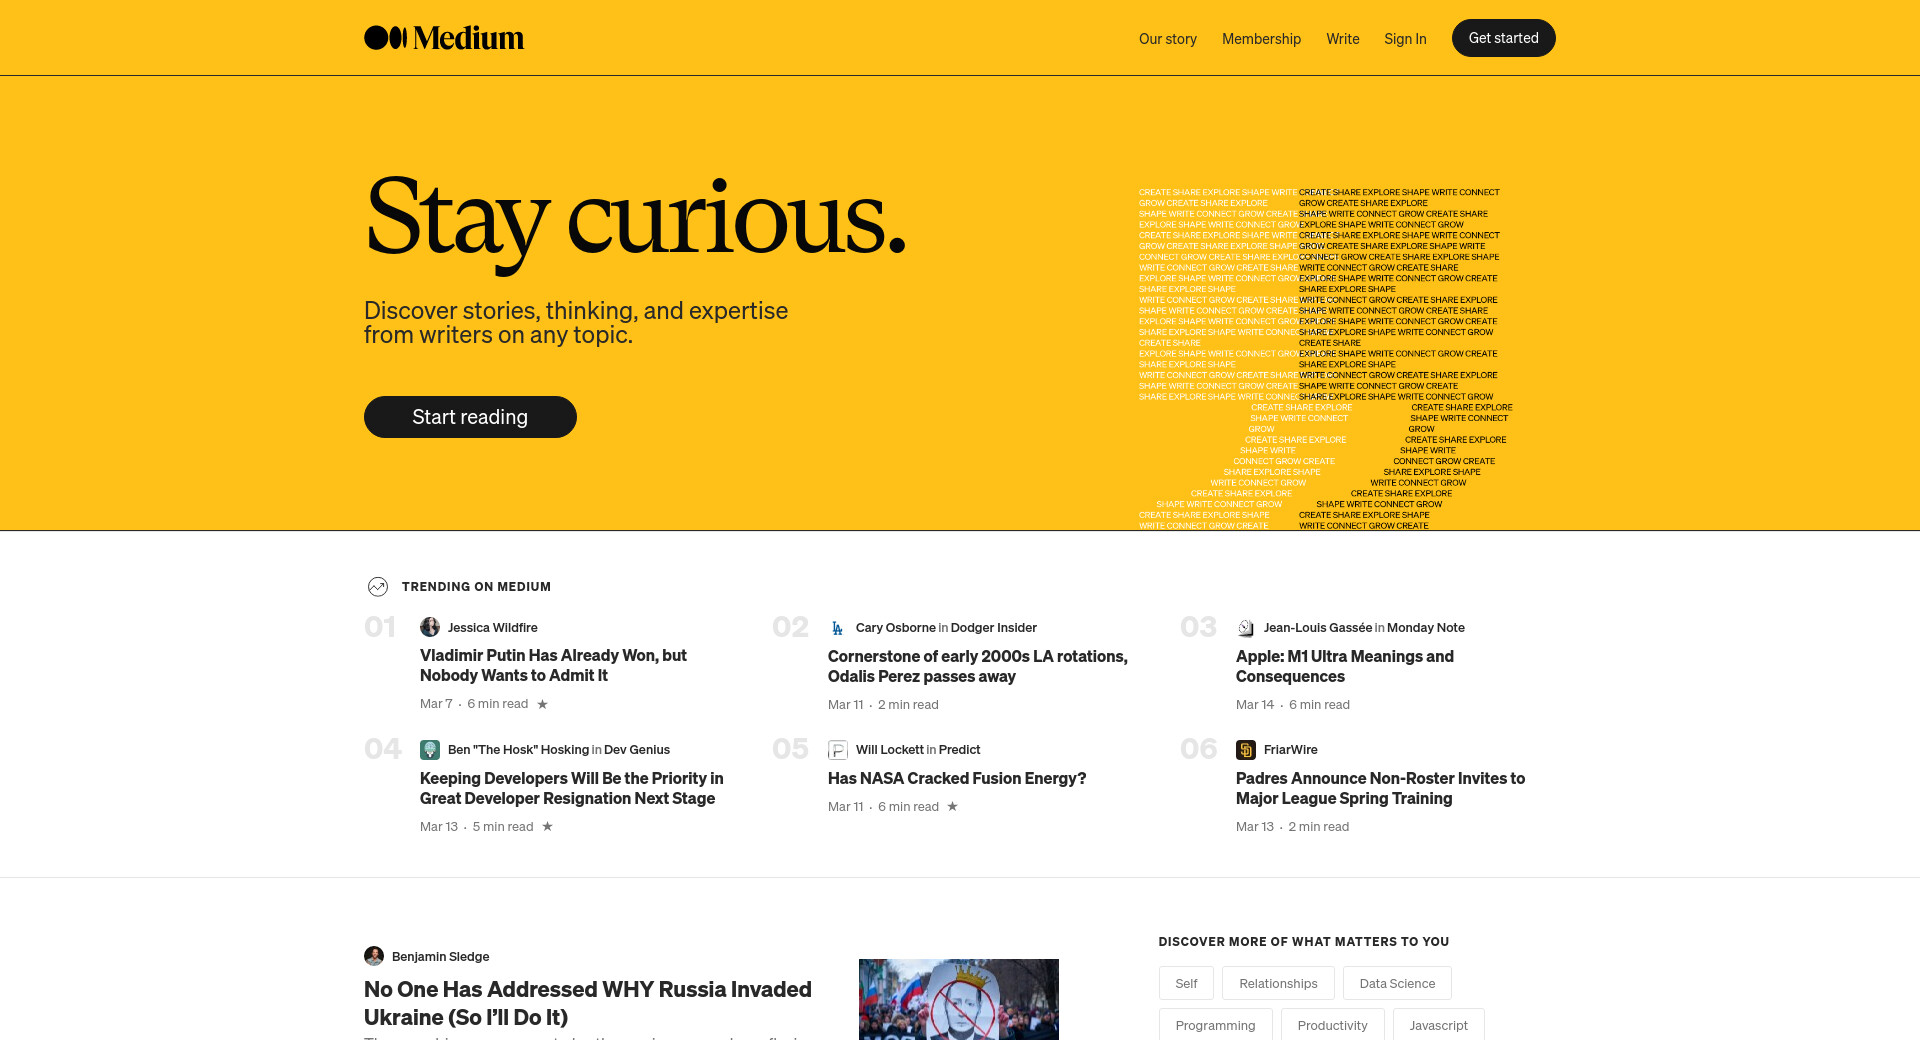This screenshot has width=1920, height=1040.
Task: Visit Jessica Wildfire's author page
Action: [493, 628]
